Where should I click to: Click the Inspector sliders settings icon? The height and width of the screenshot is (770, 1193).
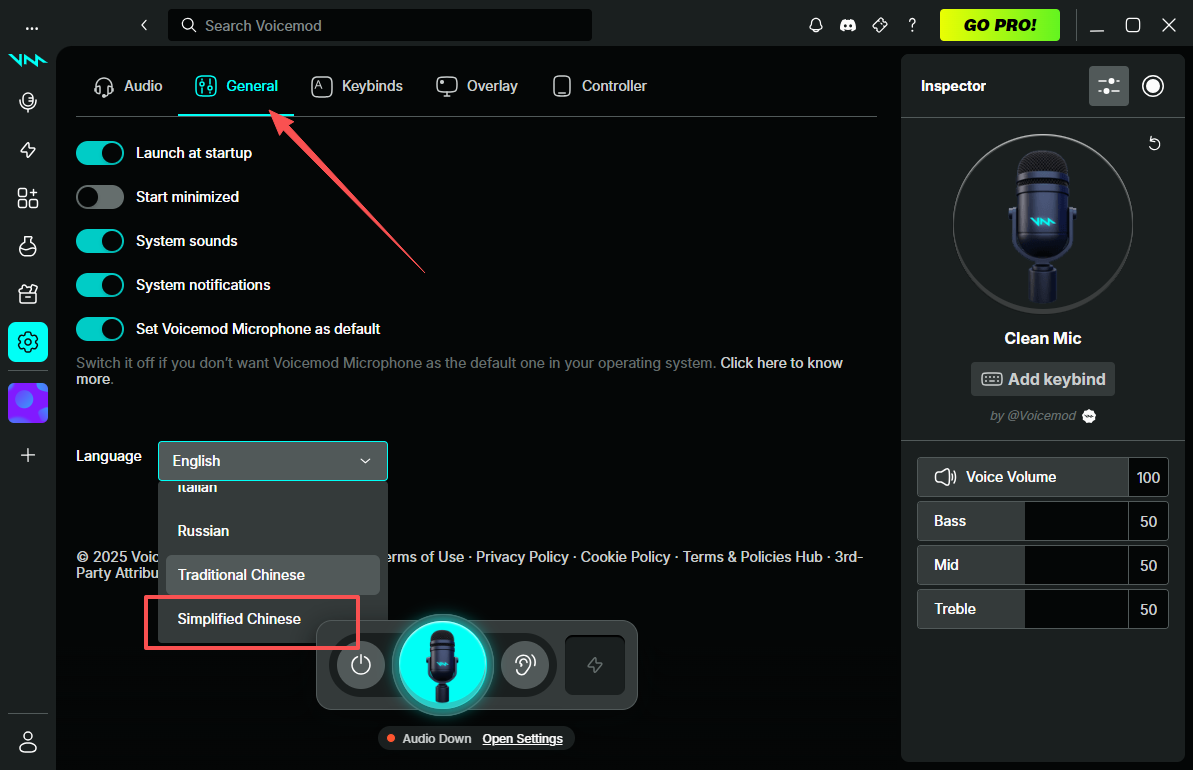[1109, 86]
